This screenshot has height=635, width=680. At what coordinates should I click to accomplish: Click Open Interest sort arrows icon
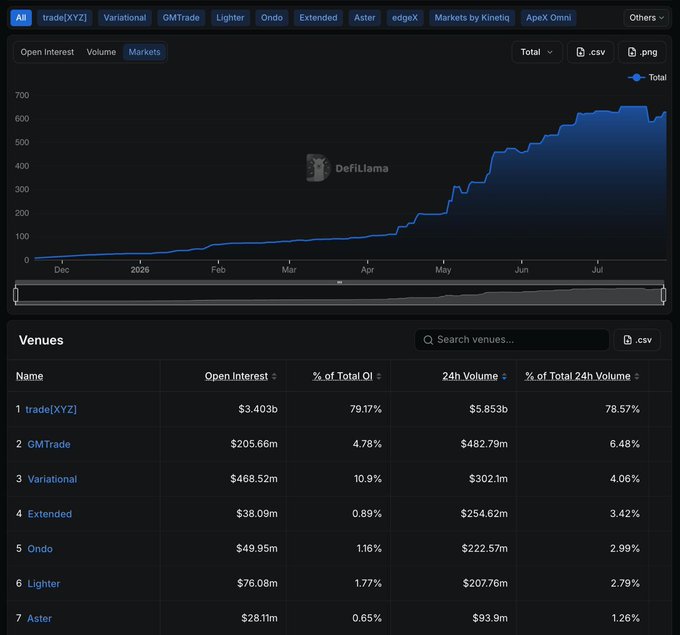[274, 376]
